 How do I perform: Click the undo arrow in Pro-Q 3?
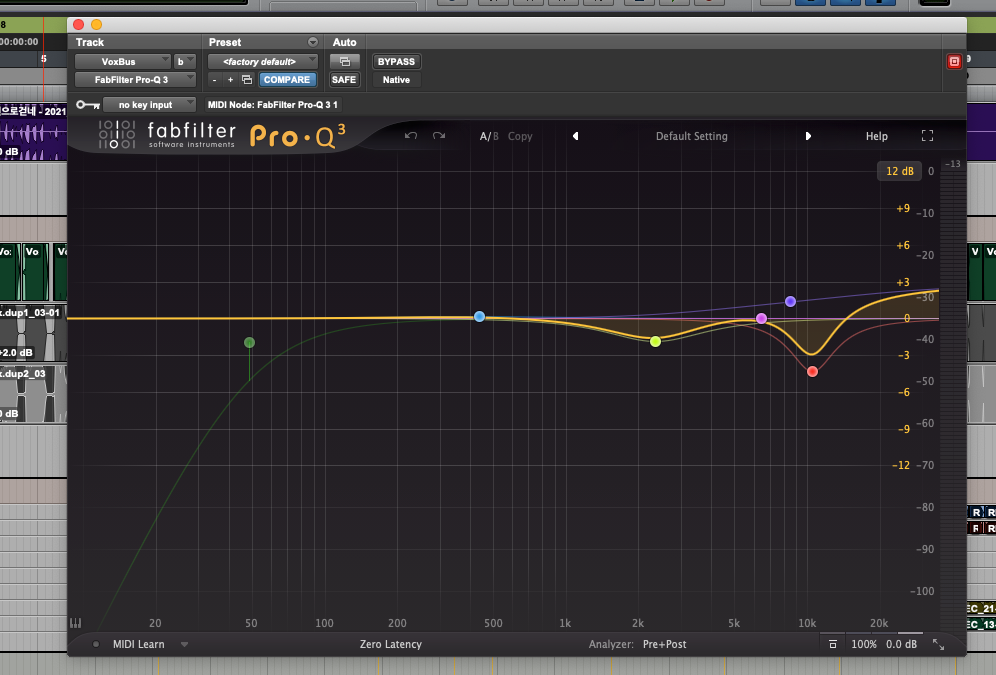coord(411,136)
